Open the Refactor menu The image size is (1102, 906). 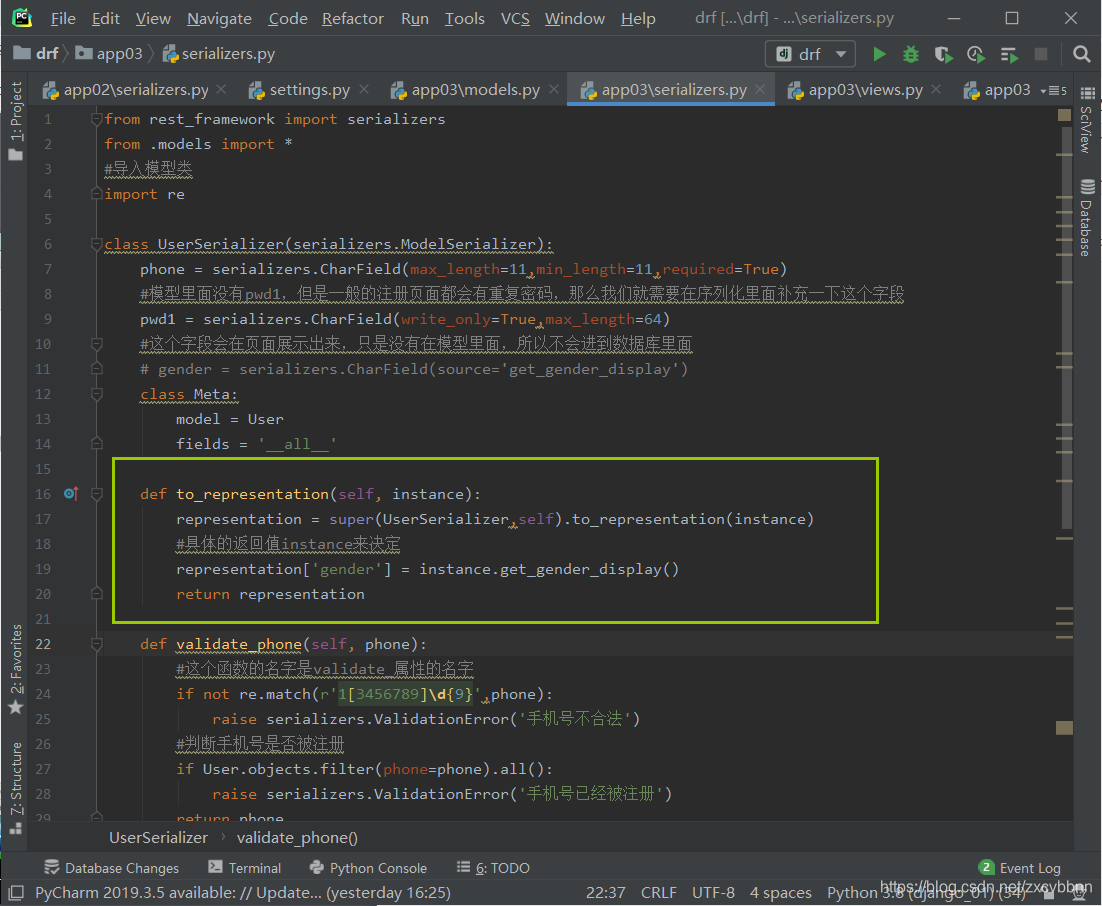pyautogui.click(x=353, y=19)
